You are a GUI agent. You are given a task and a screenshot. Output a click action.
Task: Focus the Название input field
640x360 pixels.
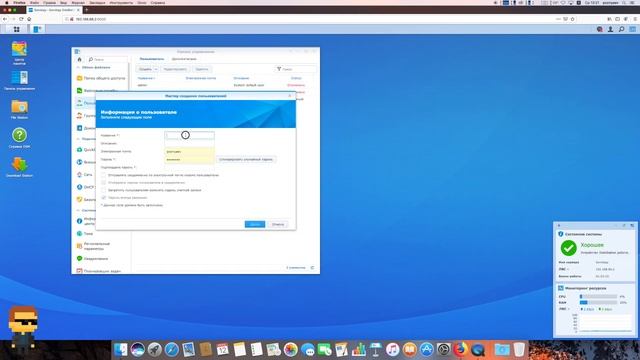pos(189,136)
